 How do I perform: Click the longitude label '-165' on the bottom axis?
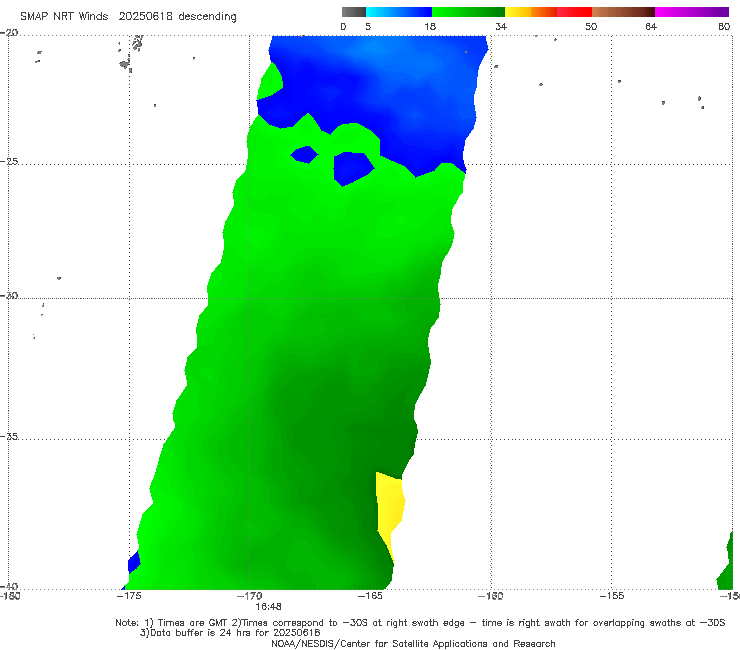370,596
